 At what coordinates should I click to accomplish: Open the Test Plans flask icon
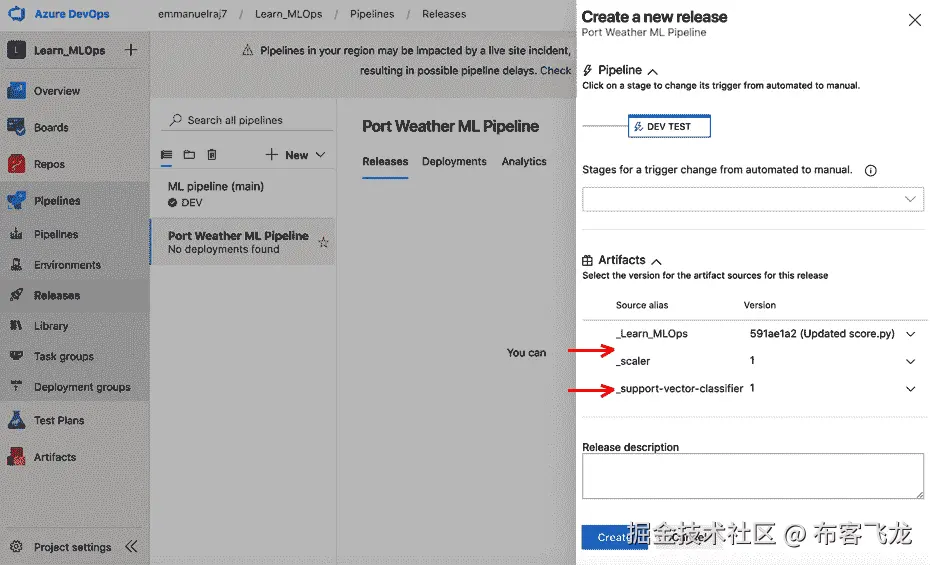(x=17, y=420)
